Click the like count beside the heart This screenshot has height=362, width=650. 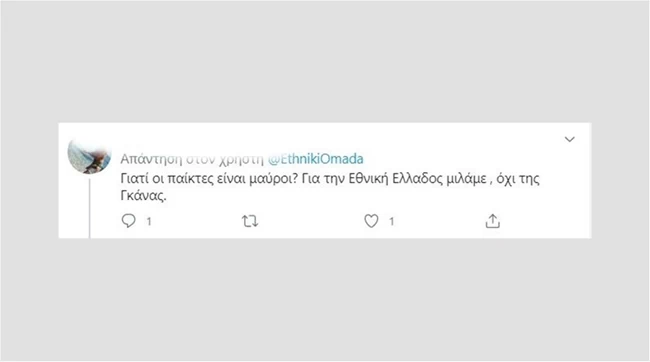tap(391, 221)
